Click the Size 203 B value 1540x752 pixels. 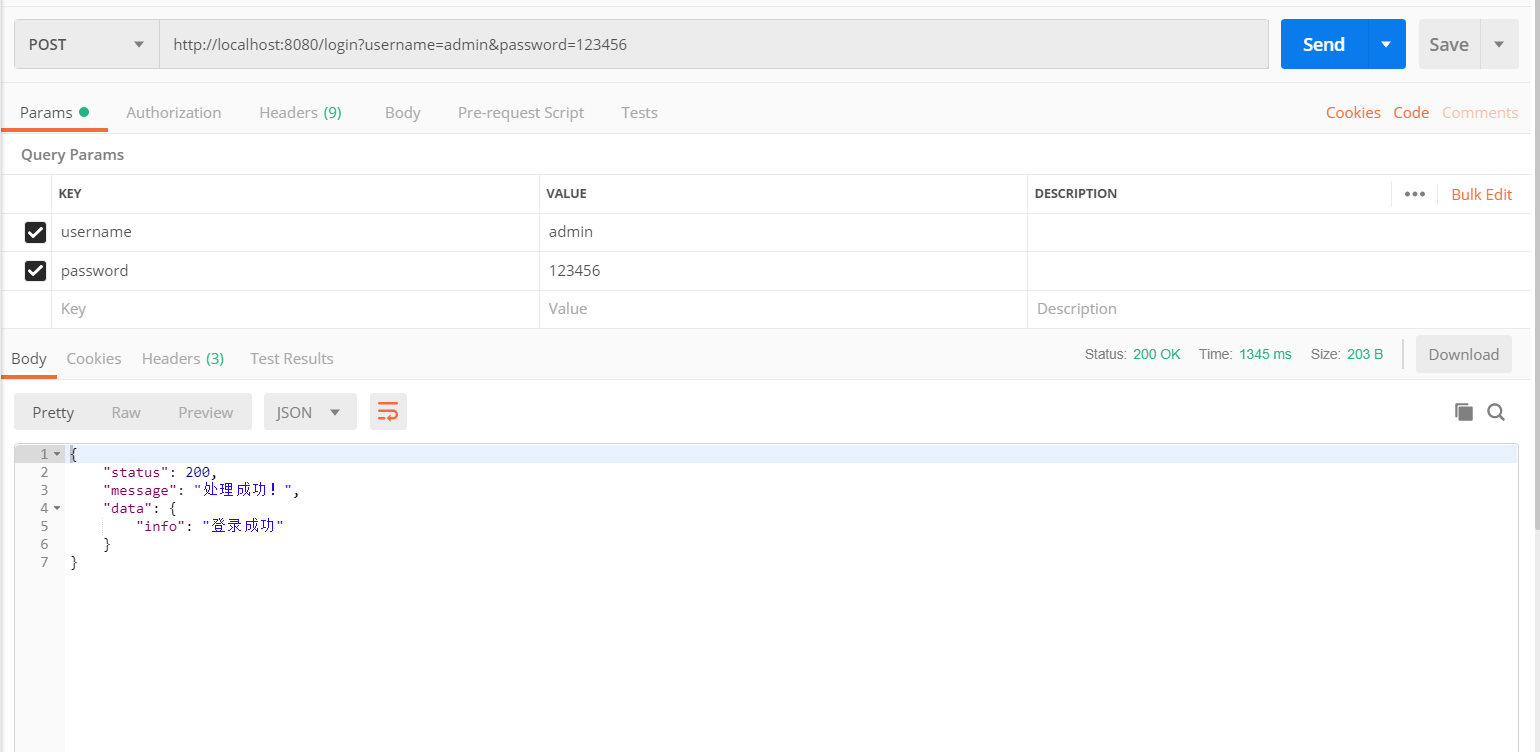[x=1365, y=354]
